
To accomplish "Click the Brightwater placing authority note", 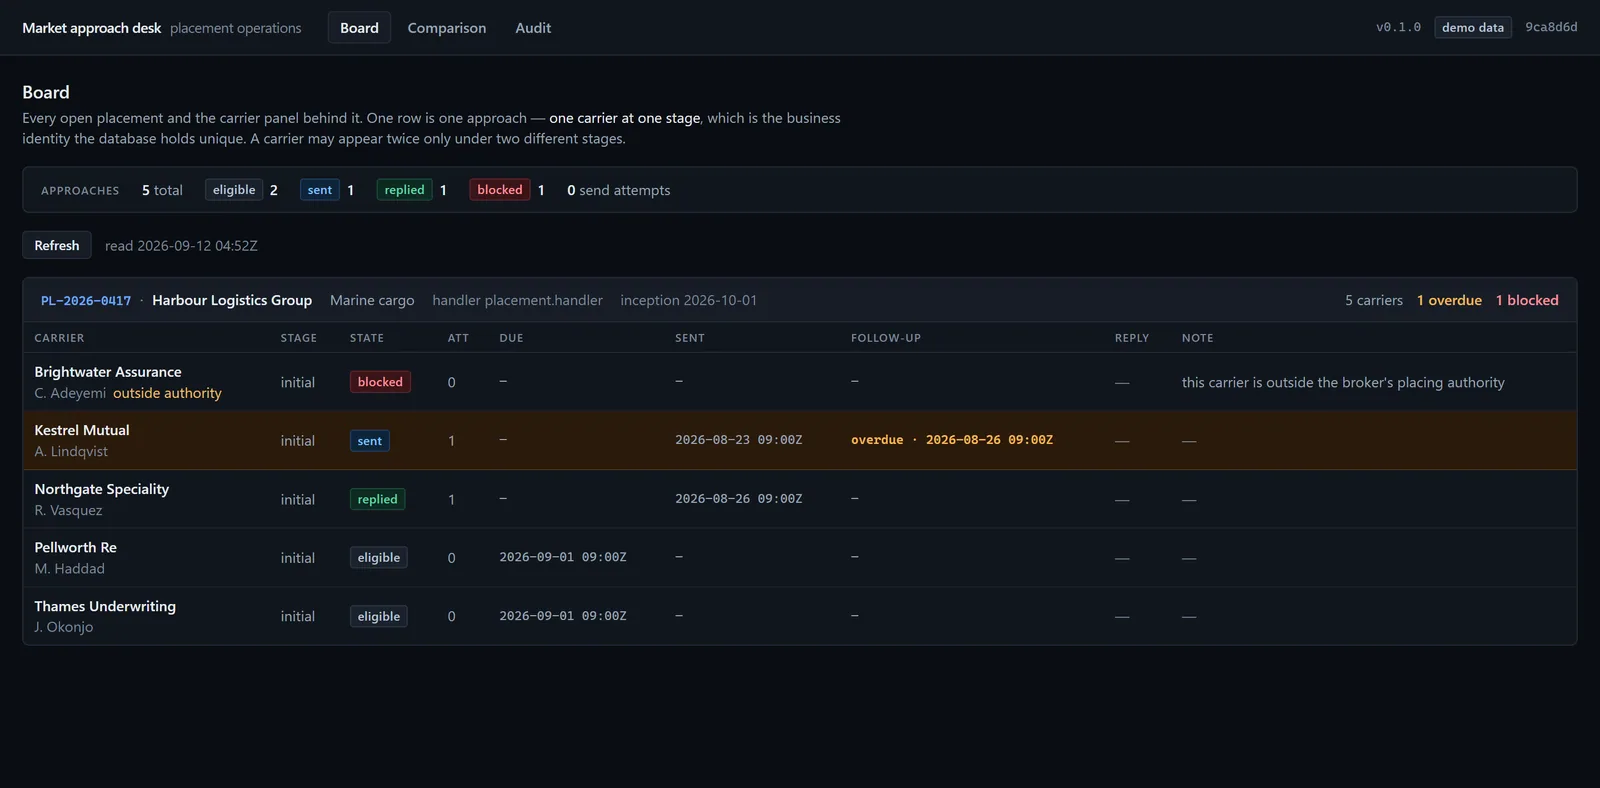I will [1343, 382].
